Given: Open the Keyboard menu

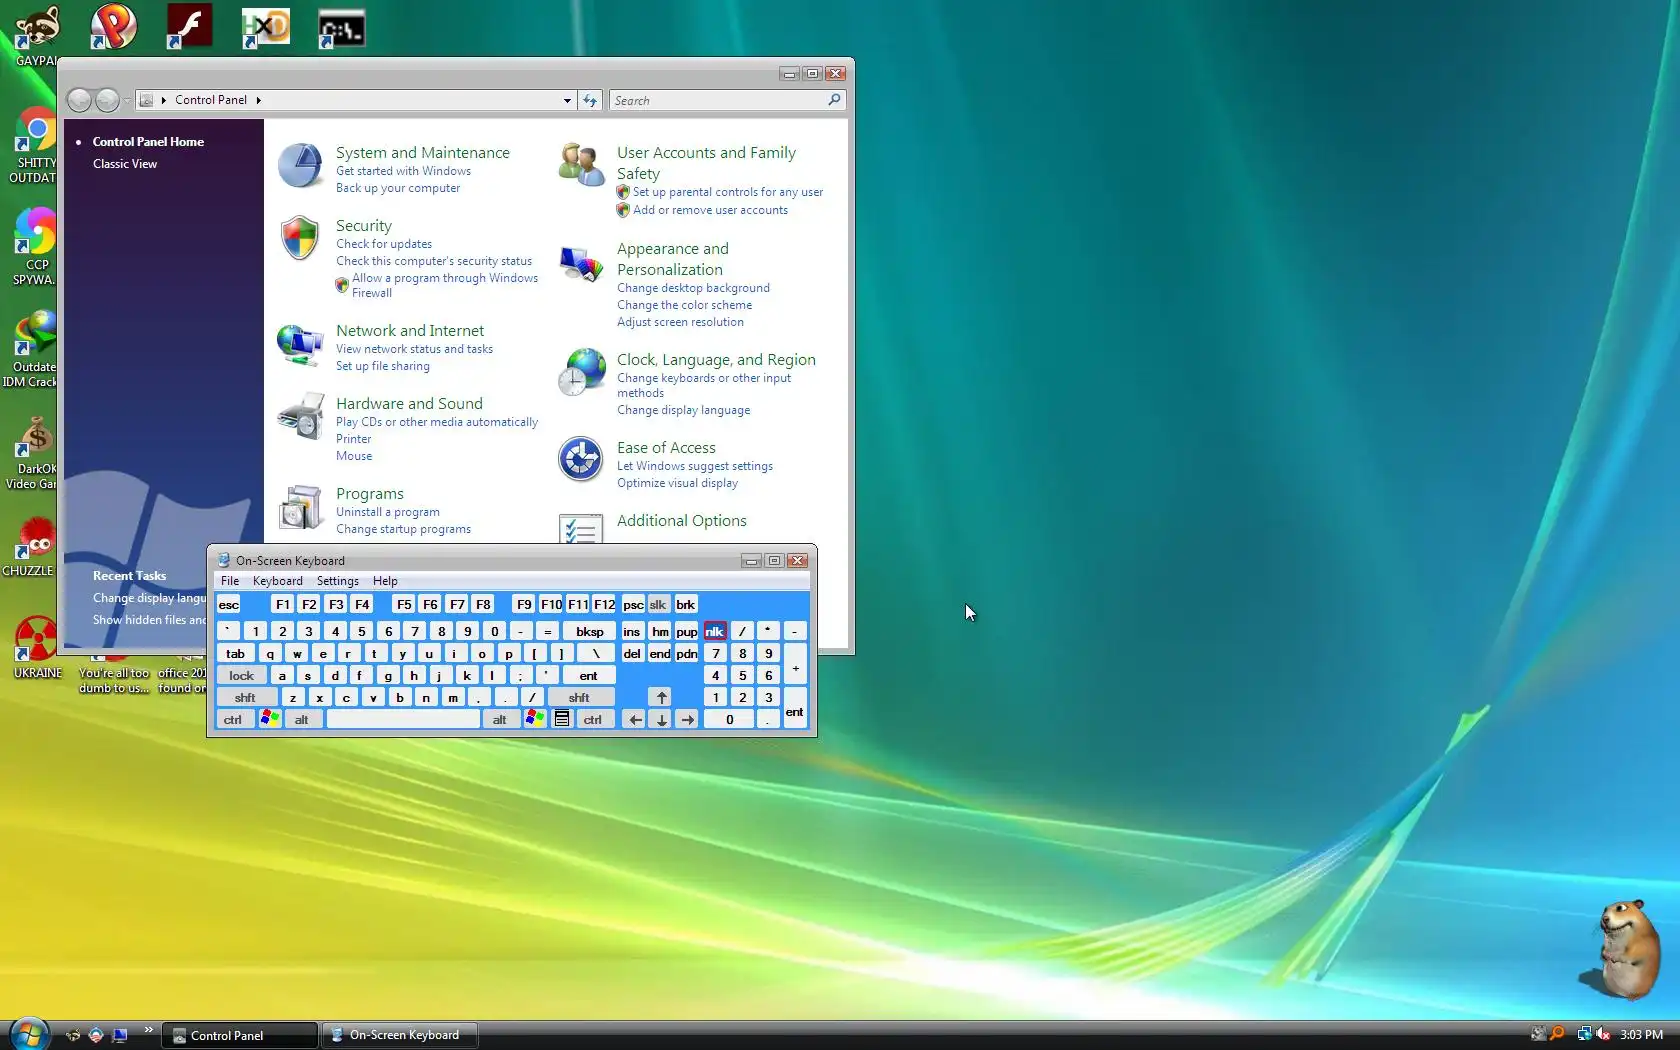Looking at the screenshot, I should point(278,581).
